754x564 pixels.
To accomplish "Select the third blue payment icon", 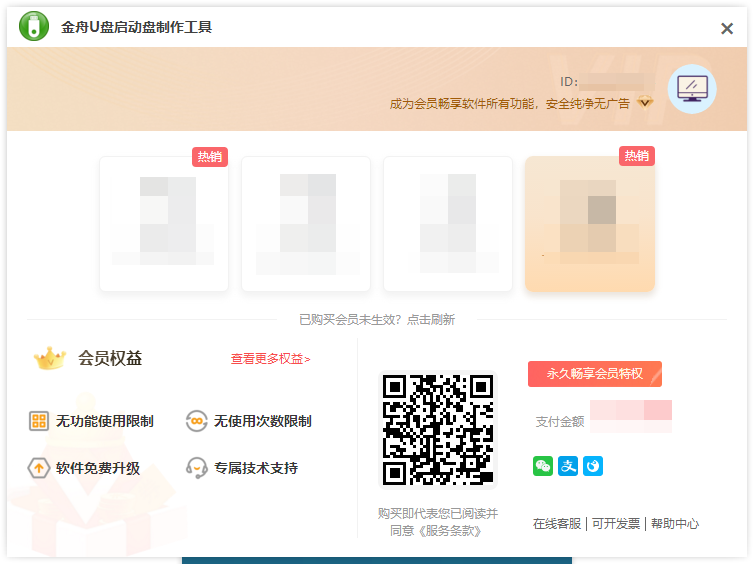I will click(x=593, y=466).
